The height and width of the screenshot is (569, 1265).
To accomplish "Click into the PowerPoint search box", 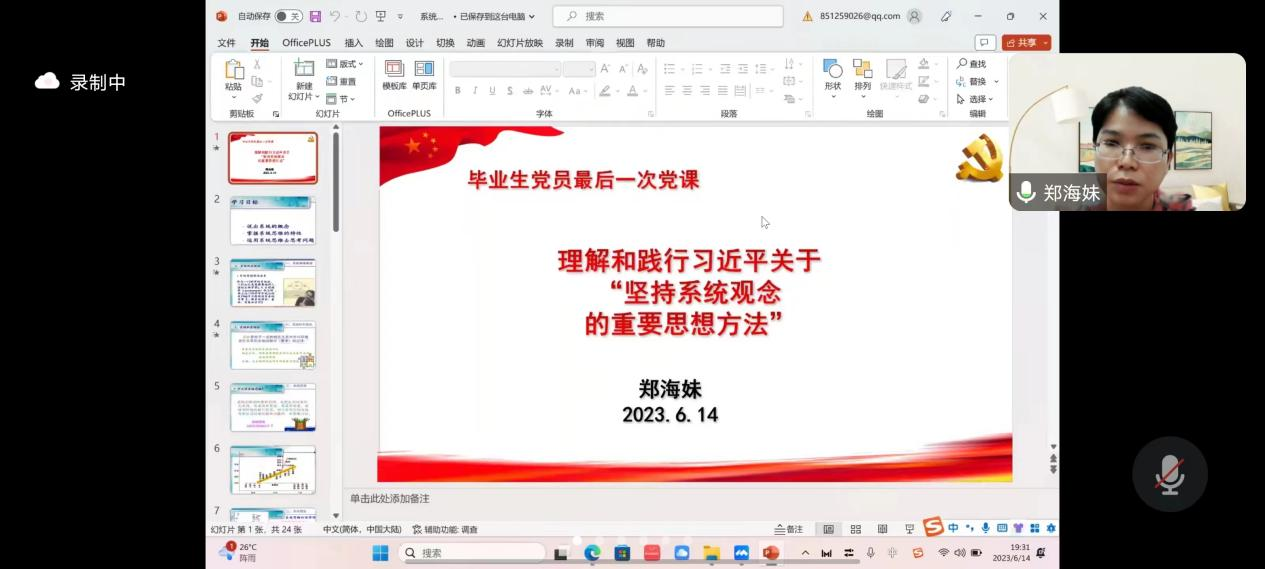I will [668, 16].
